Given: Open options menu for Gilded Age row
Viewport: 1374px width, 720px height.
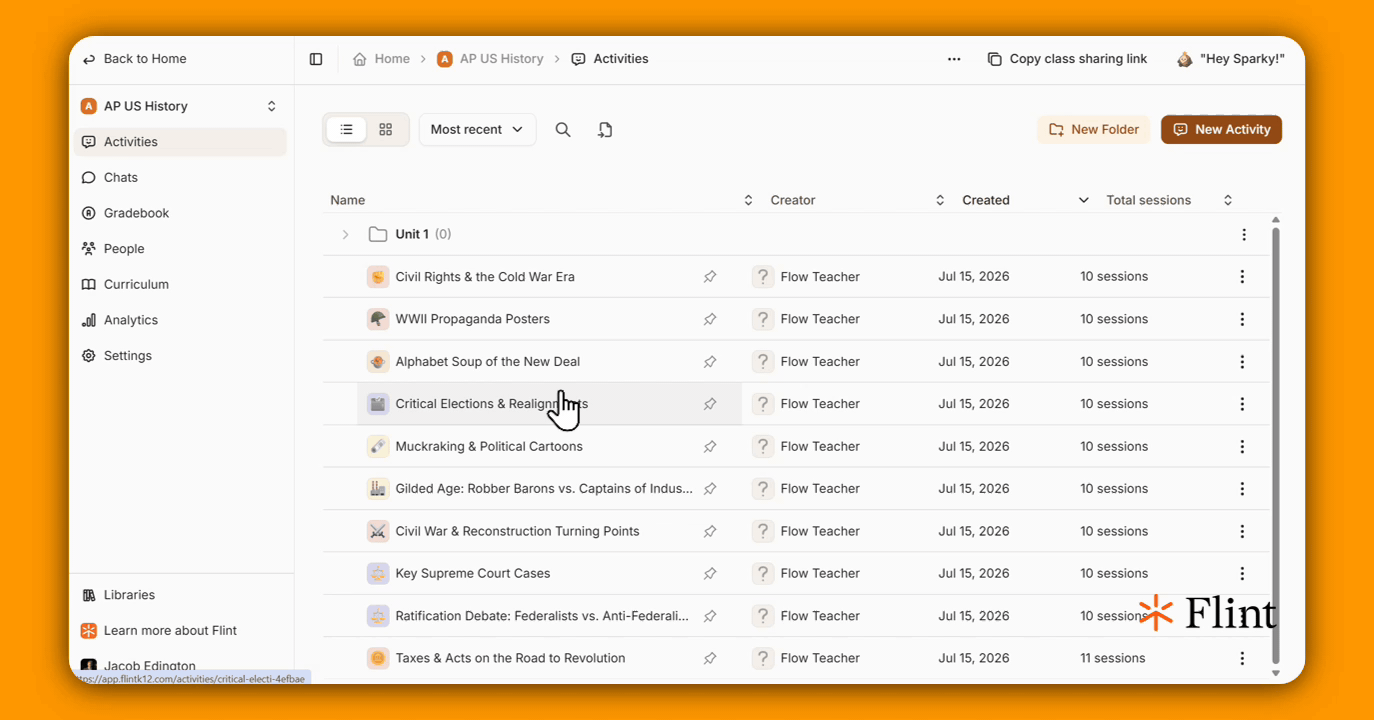Looking at the screenshot, I should [x=1242, y=489].
